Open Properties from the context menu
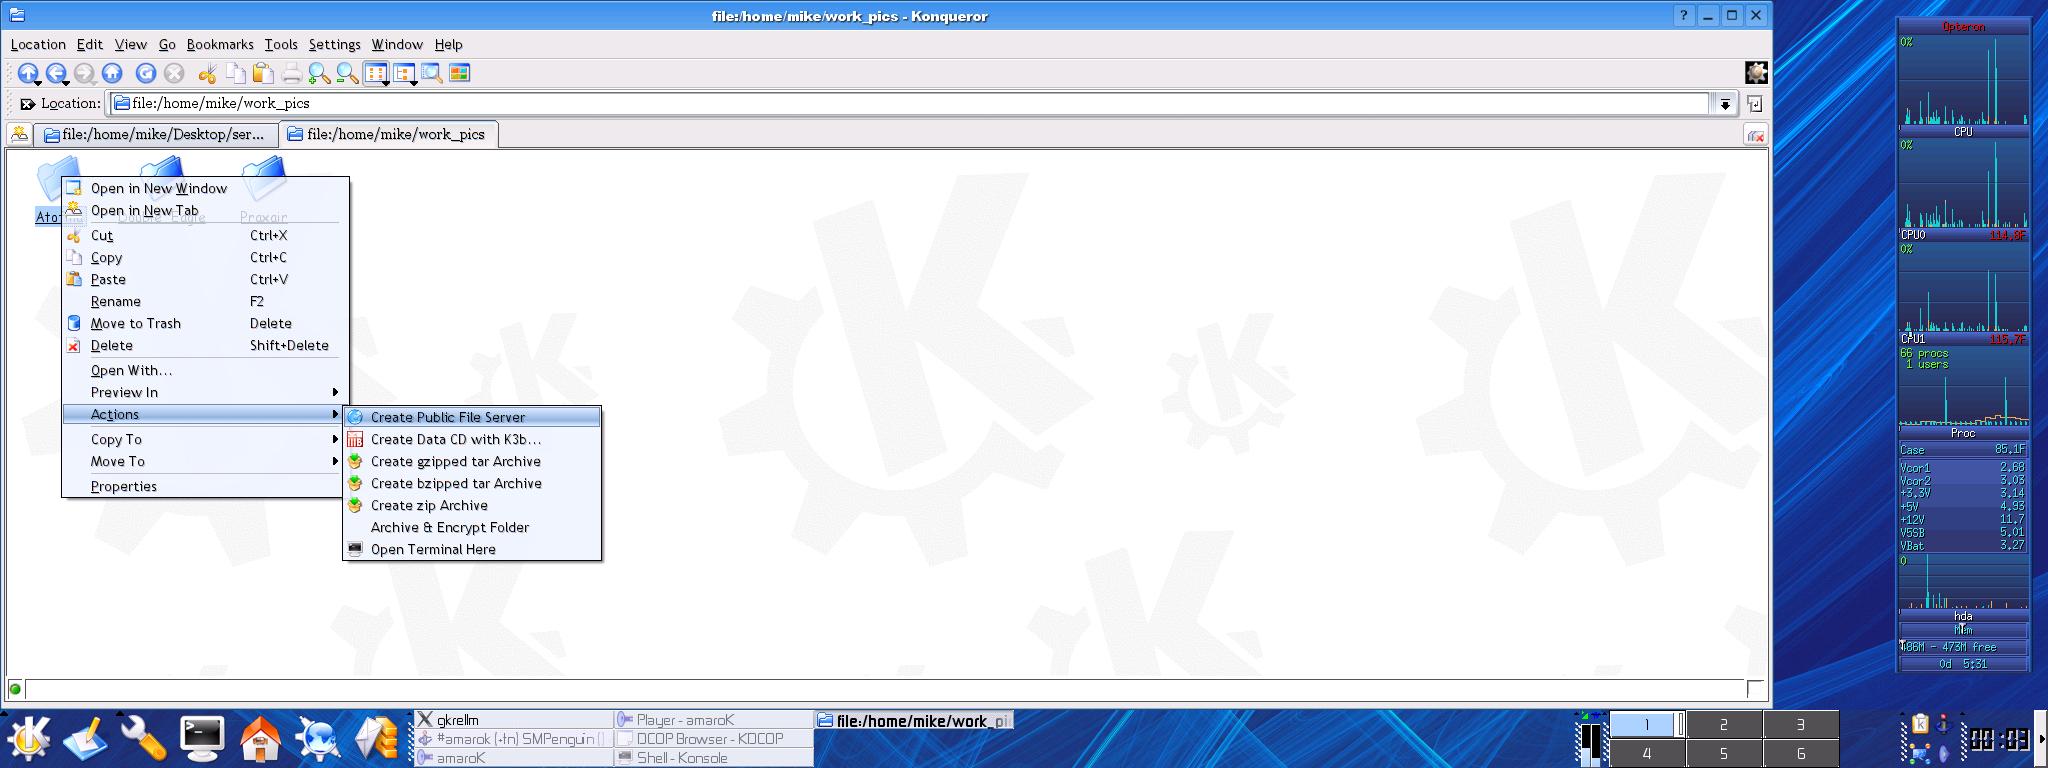Screen dimensions: 2048x768 tap(205, 486)
